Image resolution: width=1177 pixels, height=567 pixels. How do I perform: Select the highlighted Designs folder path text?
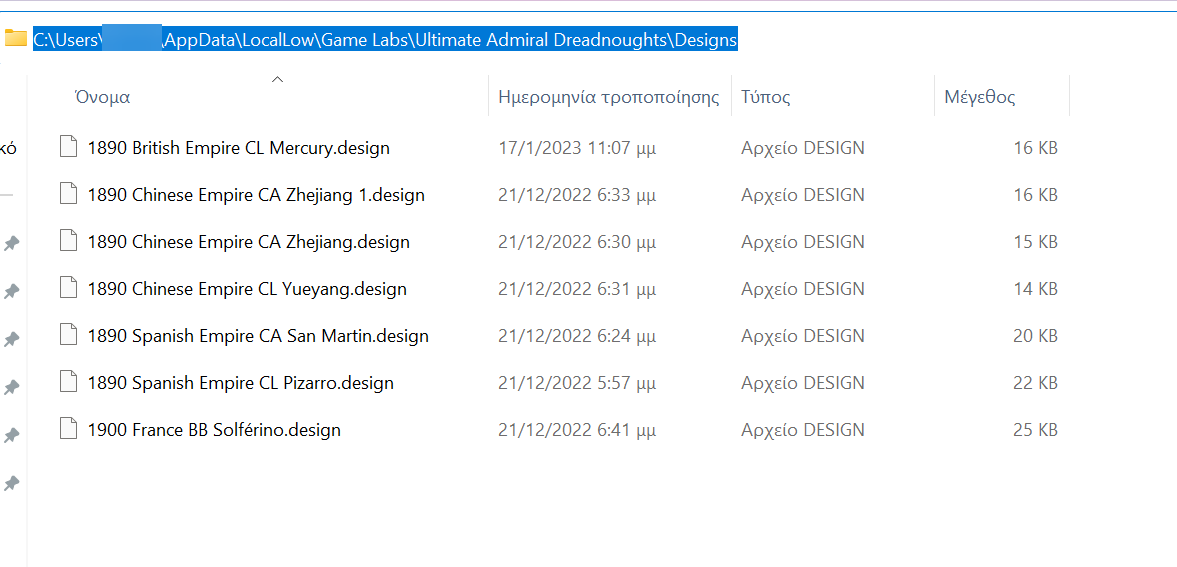point(385,38)
